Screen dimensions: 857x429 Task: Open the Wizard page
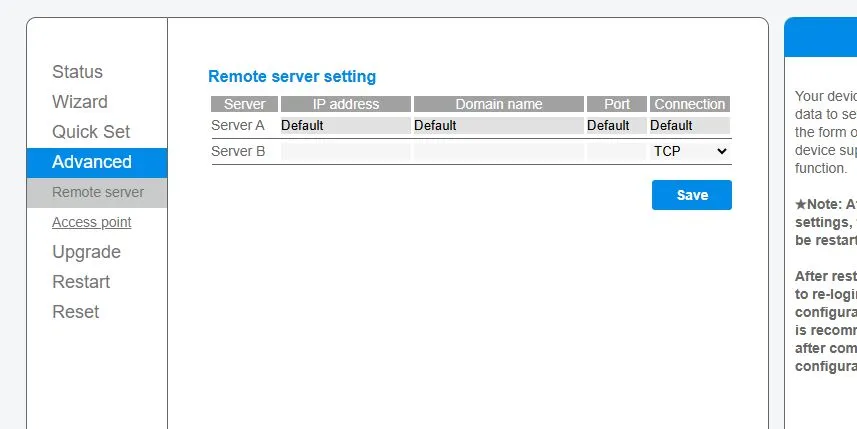tap(80, 102)
